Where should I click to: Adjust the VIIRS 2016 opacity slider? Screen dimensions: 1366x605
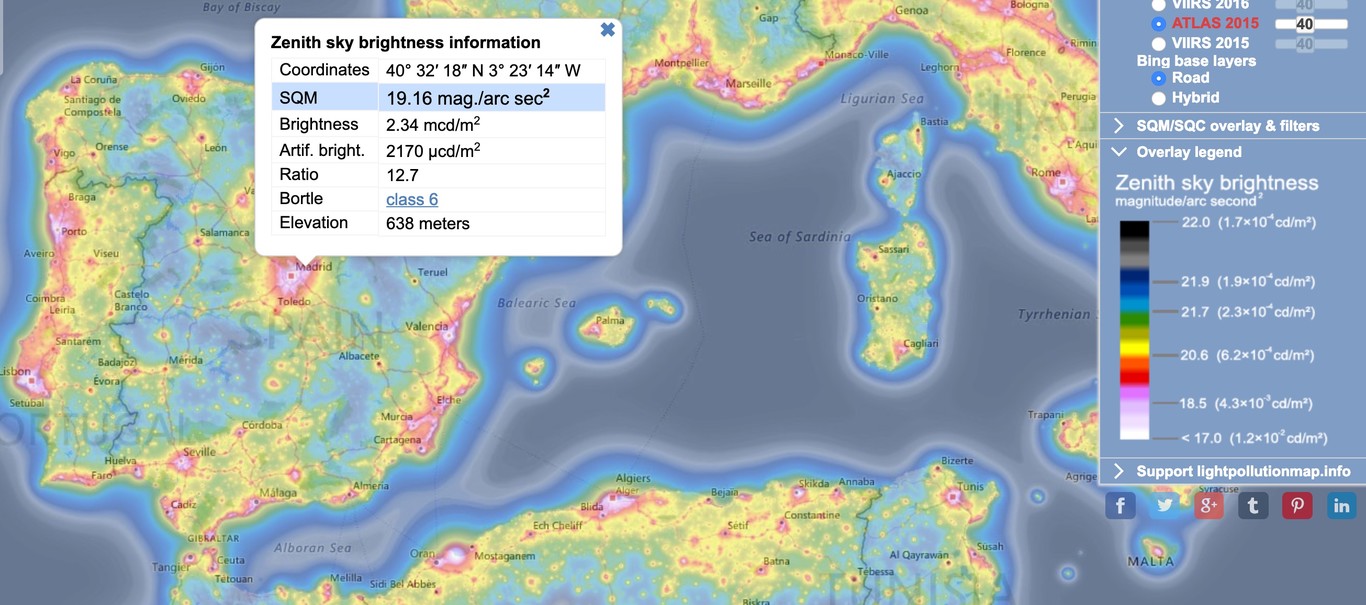click(x=1311, y=5)
